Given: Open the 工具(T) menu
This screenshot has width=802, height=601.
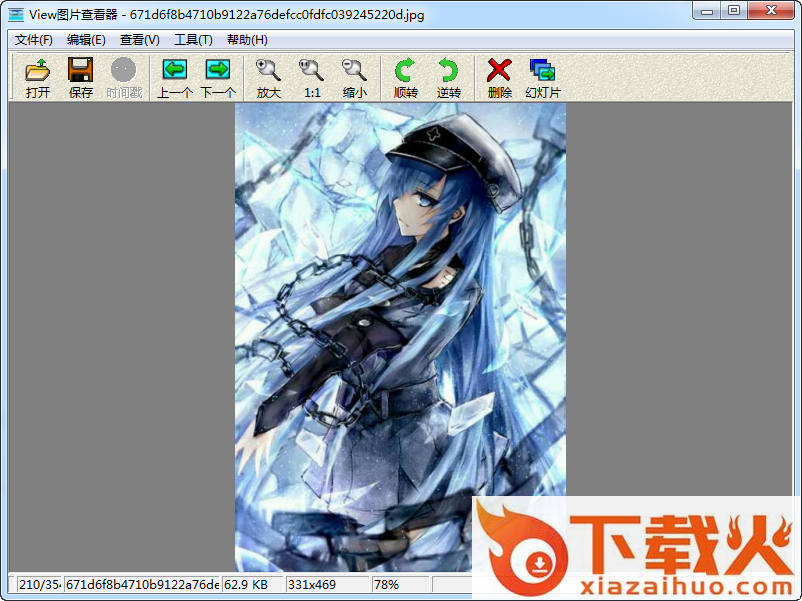Looking at the screenshot, I should pos(193,40).
